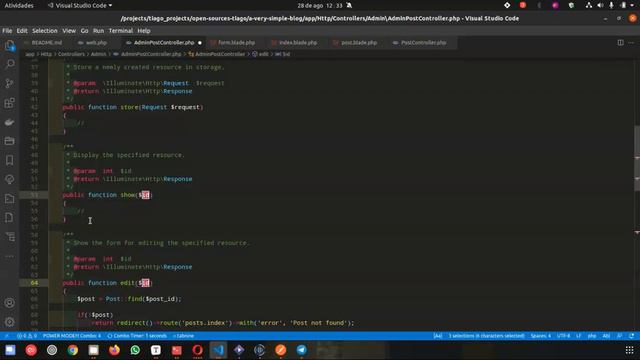The image size is (640, 360).
Task: Open the Edit menu
Action: click(x=22, y=31)
